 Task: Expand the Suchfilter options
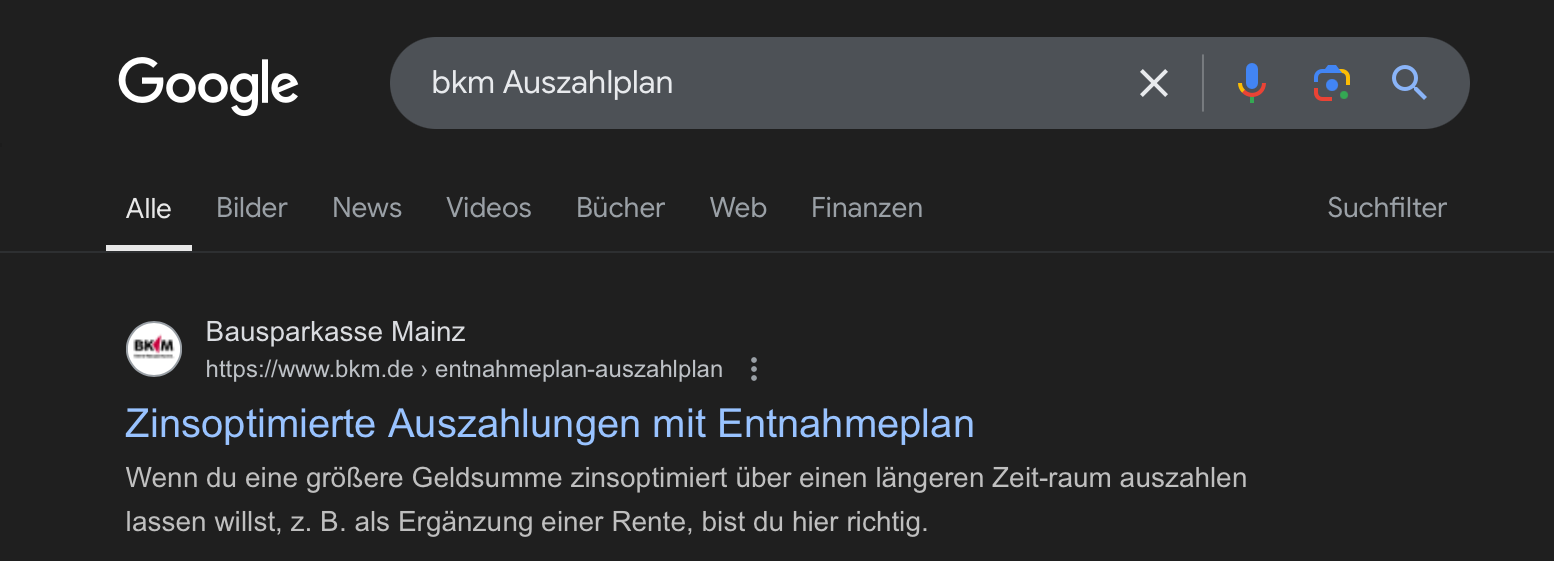(1386, 208)
